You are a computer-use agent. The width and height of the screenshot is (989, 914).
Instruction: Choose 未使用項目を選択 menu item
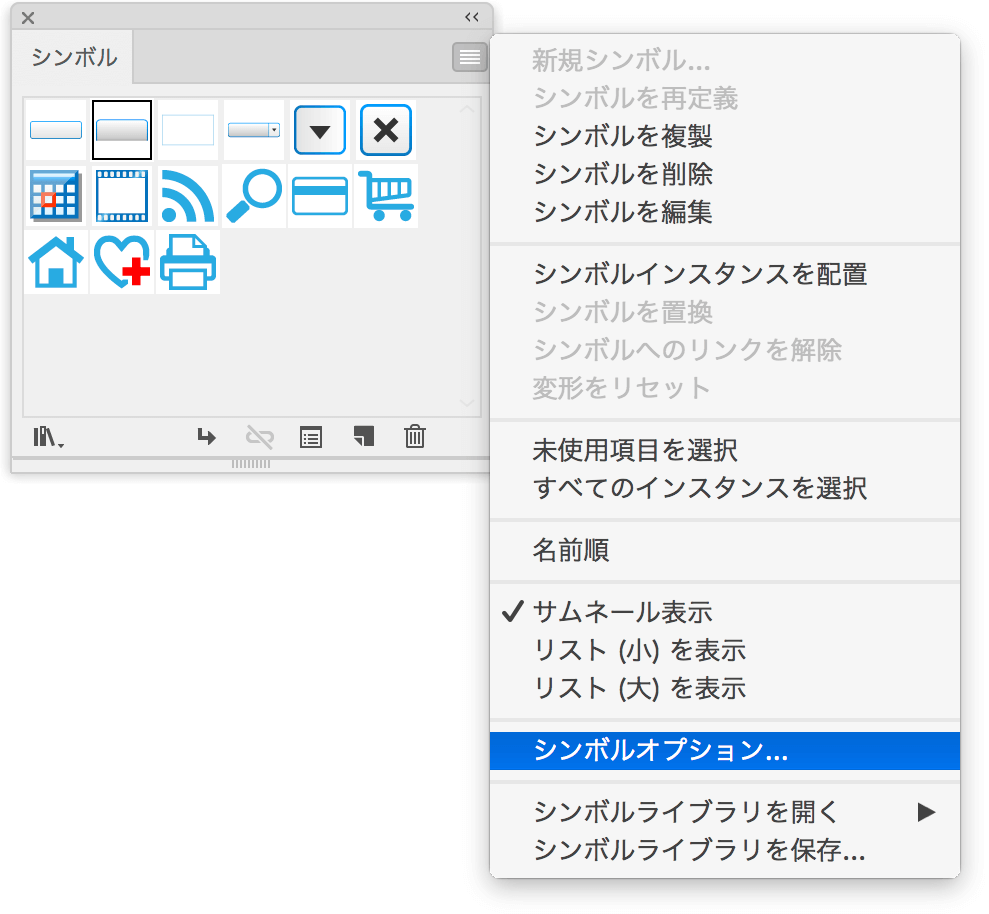[725, 450]
